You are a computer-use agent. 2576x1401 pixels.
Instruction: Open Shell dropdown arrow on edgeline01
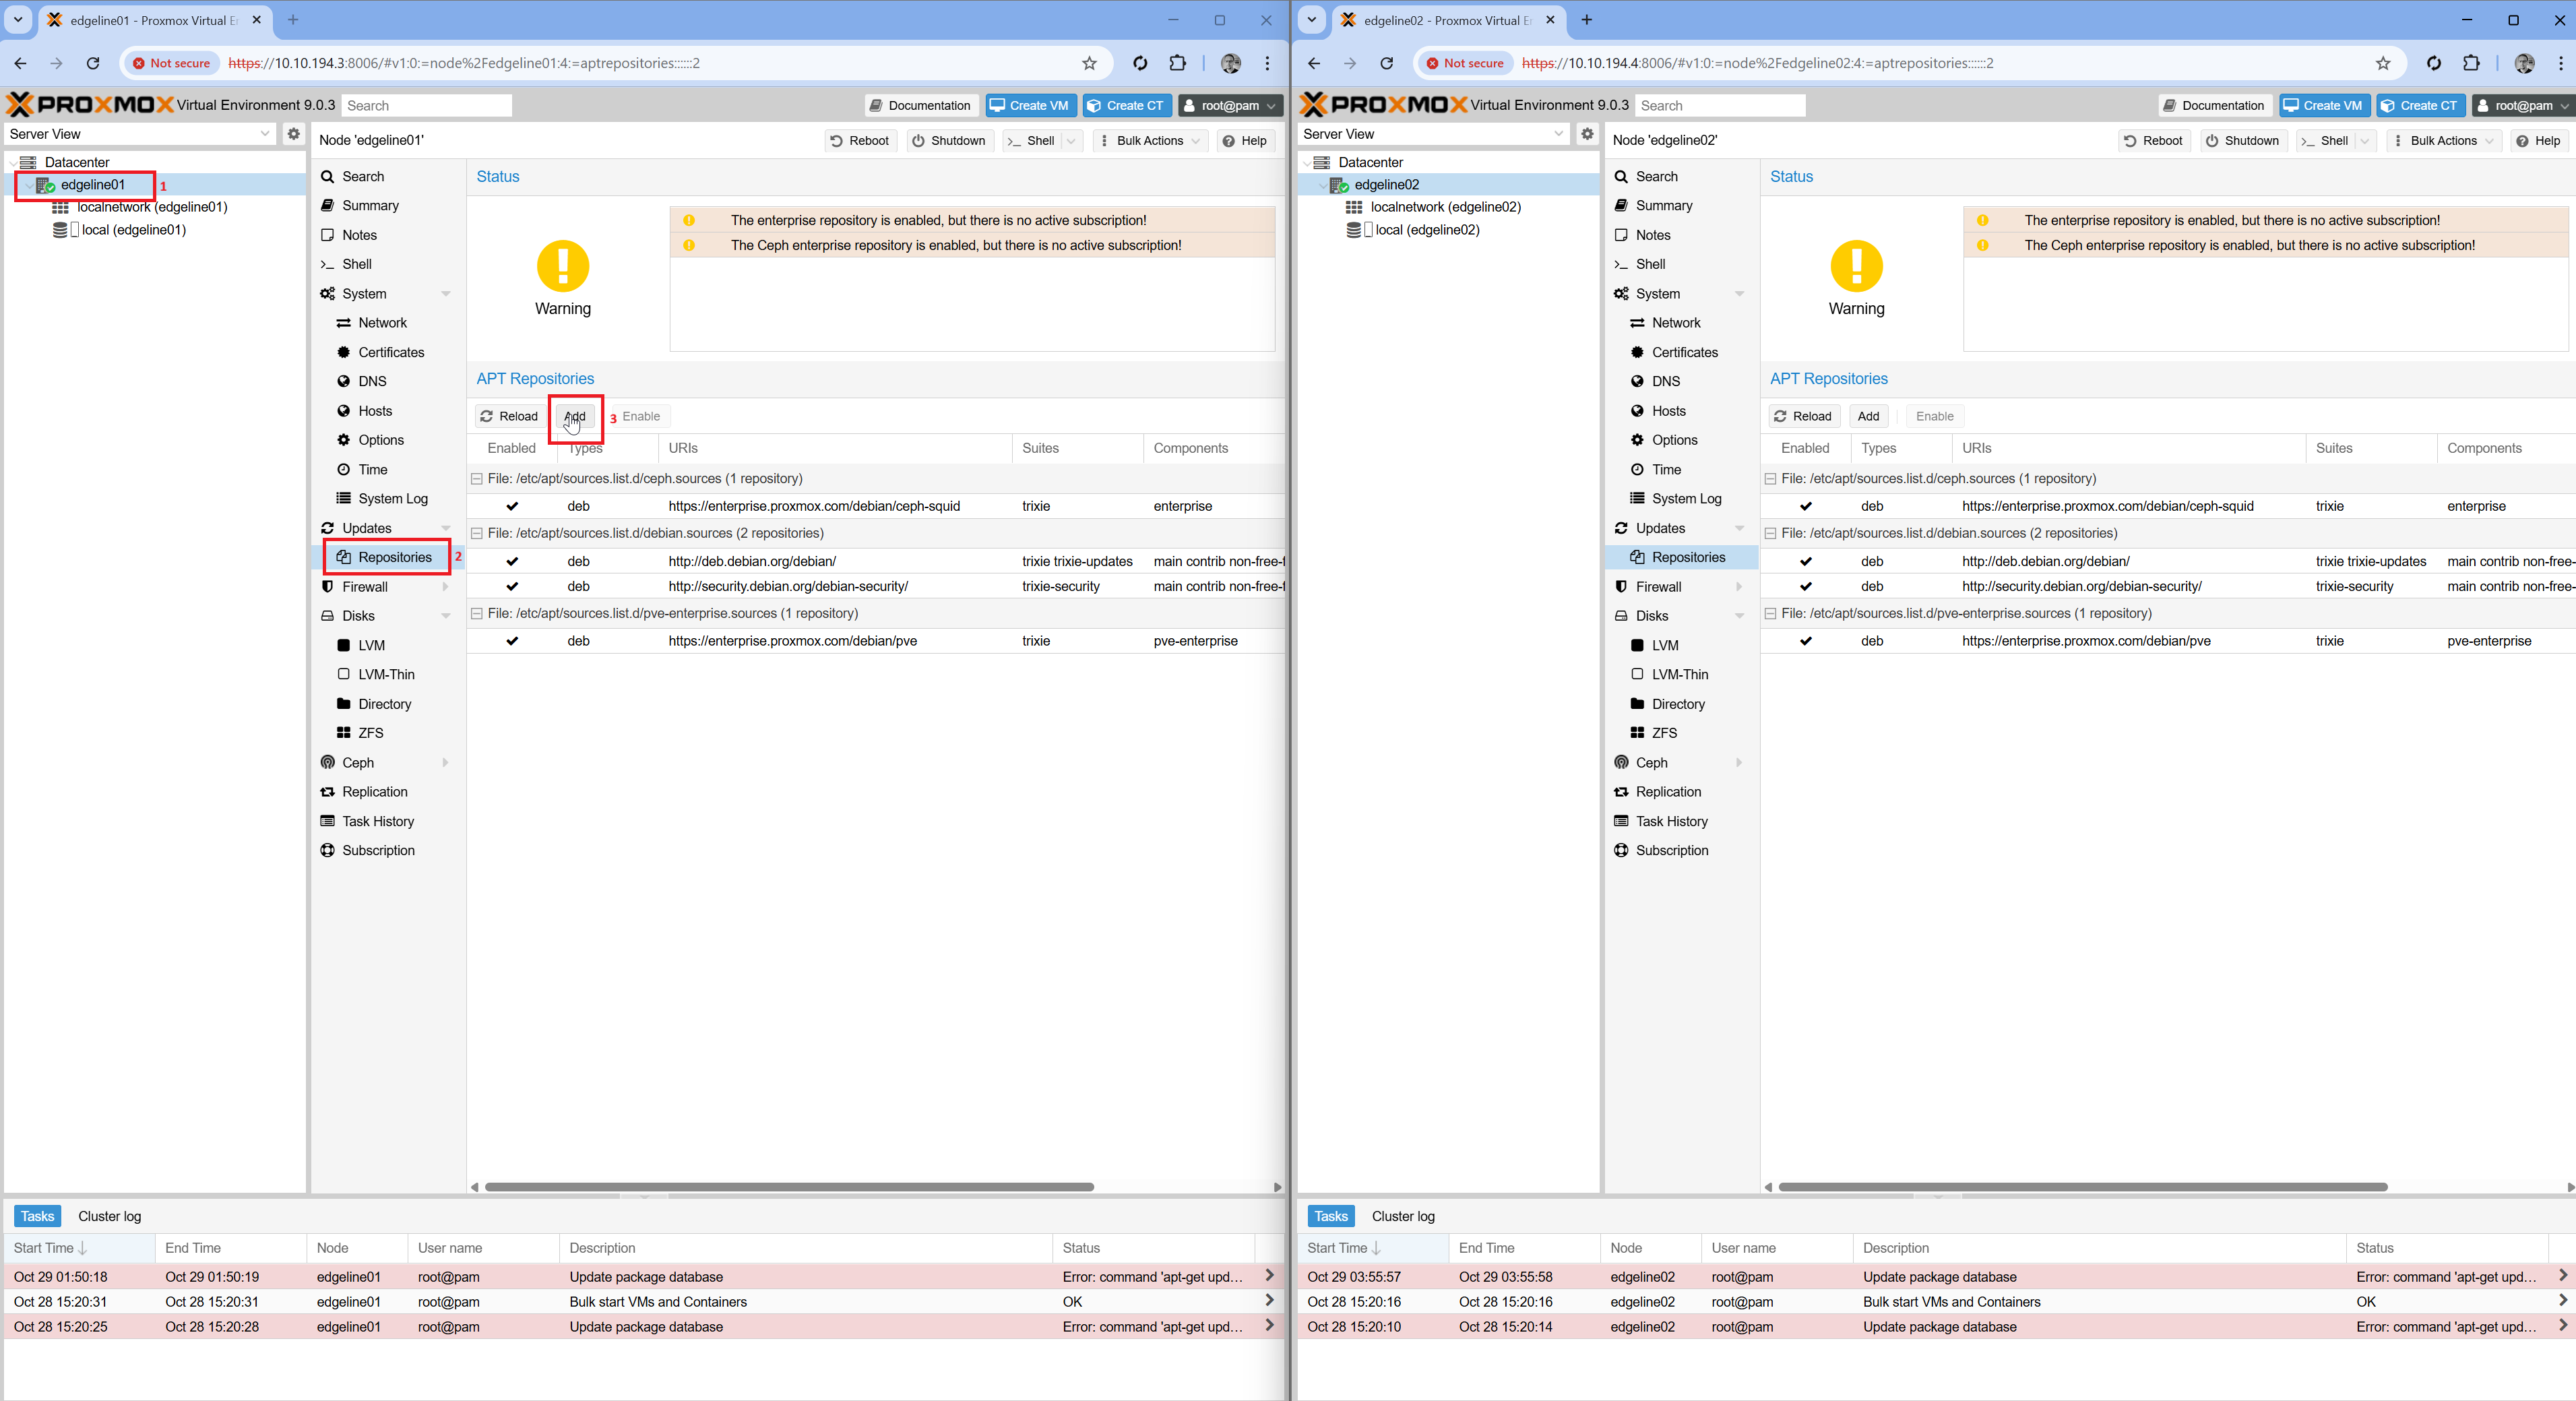1072,141
